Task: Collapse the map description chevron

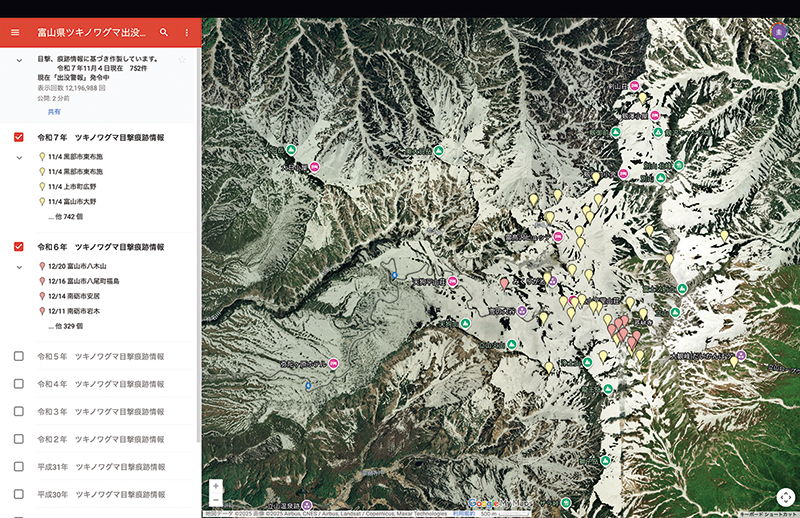Action: [x=19, y=60]
